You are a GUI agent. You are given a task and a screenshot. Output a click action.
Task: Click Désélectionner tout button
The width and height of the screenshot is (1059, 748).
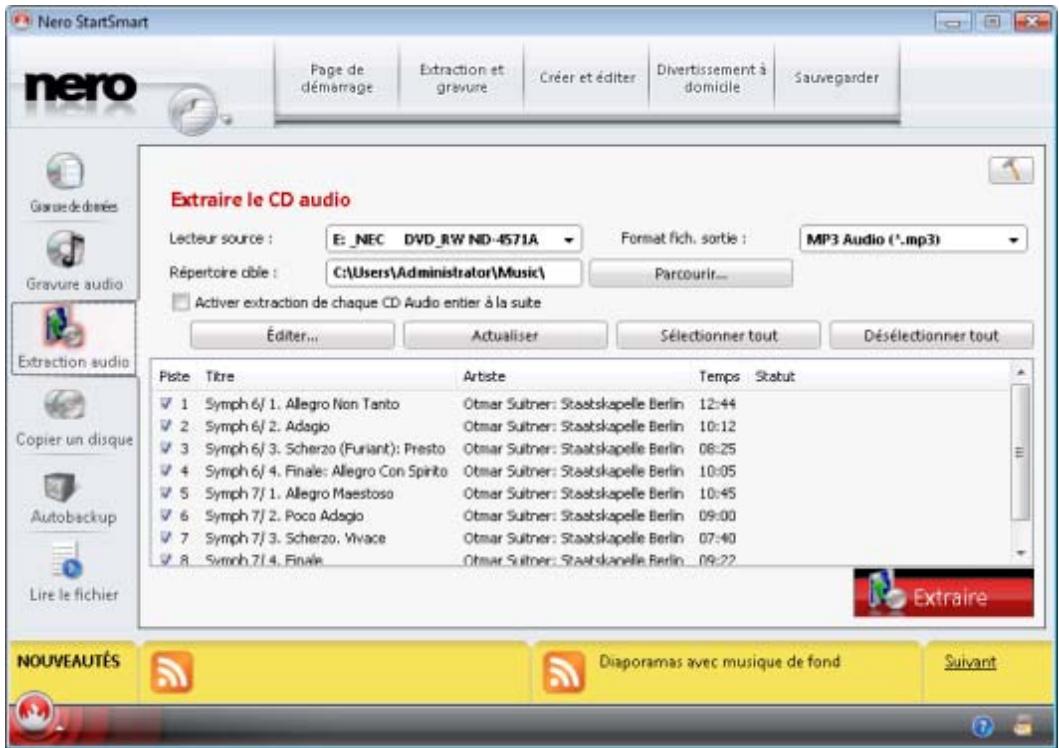tap(931, 336)
